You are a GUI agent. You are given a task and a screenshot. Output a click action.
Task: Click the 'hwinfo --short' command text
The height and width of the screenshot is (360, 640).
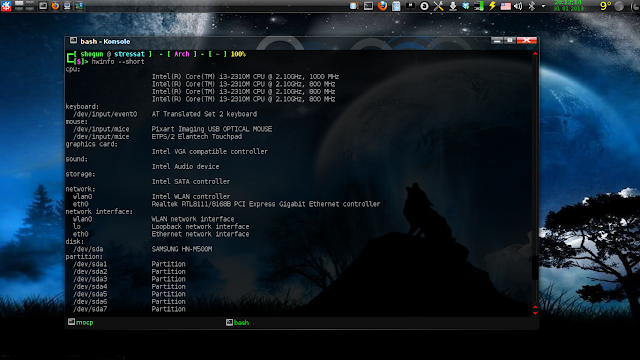point(118,62)
